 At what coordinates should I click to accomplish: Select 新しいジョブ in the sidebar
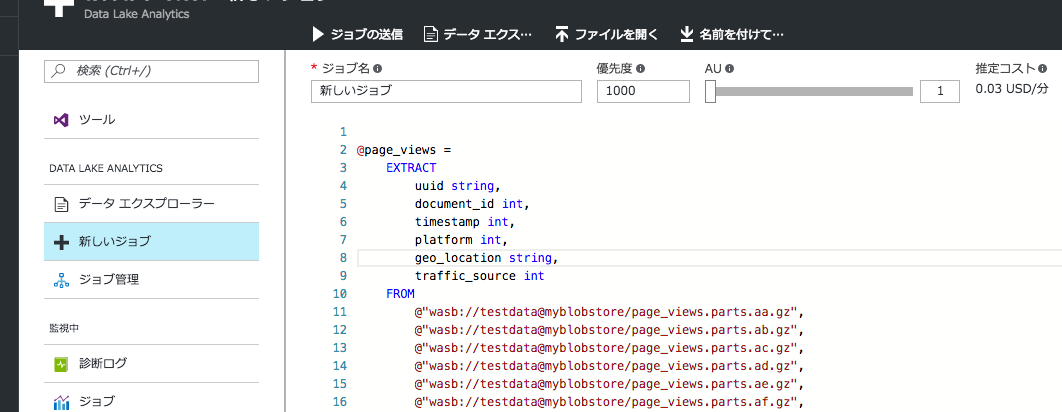(152, 241)
